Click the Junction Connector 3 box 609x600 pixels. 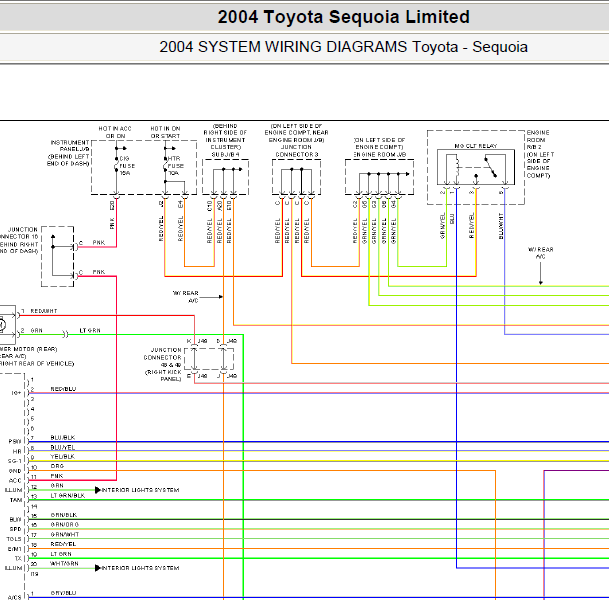tap(296, 177)
